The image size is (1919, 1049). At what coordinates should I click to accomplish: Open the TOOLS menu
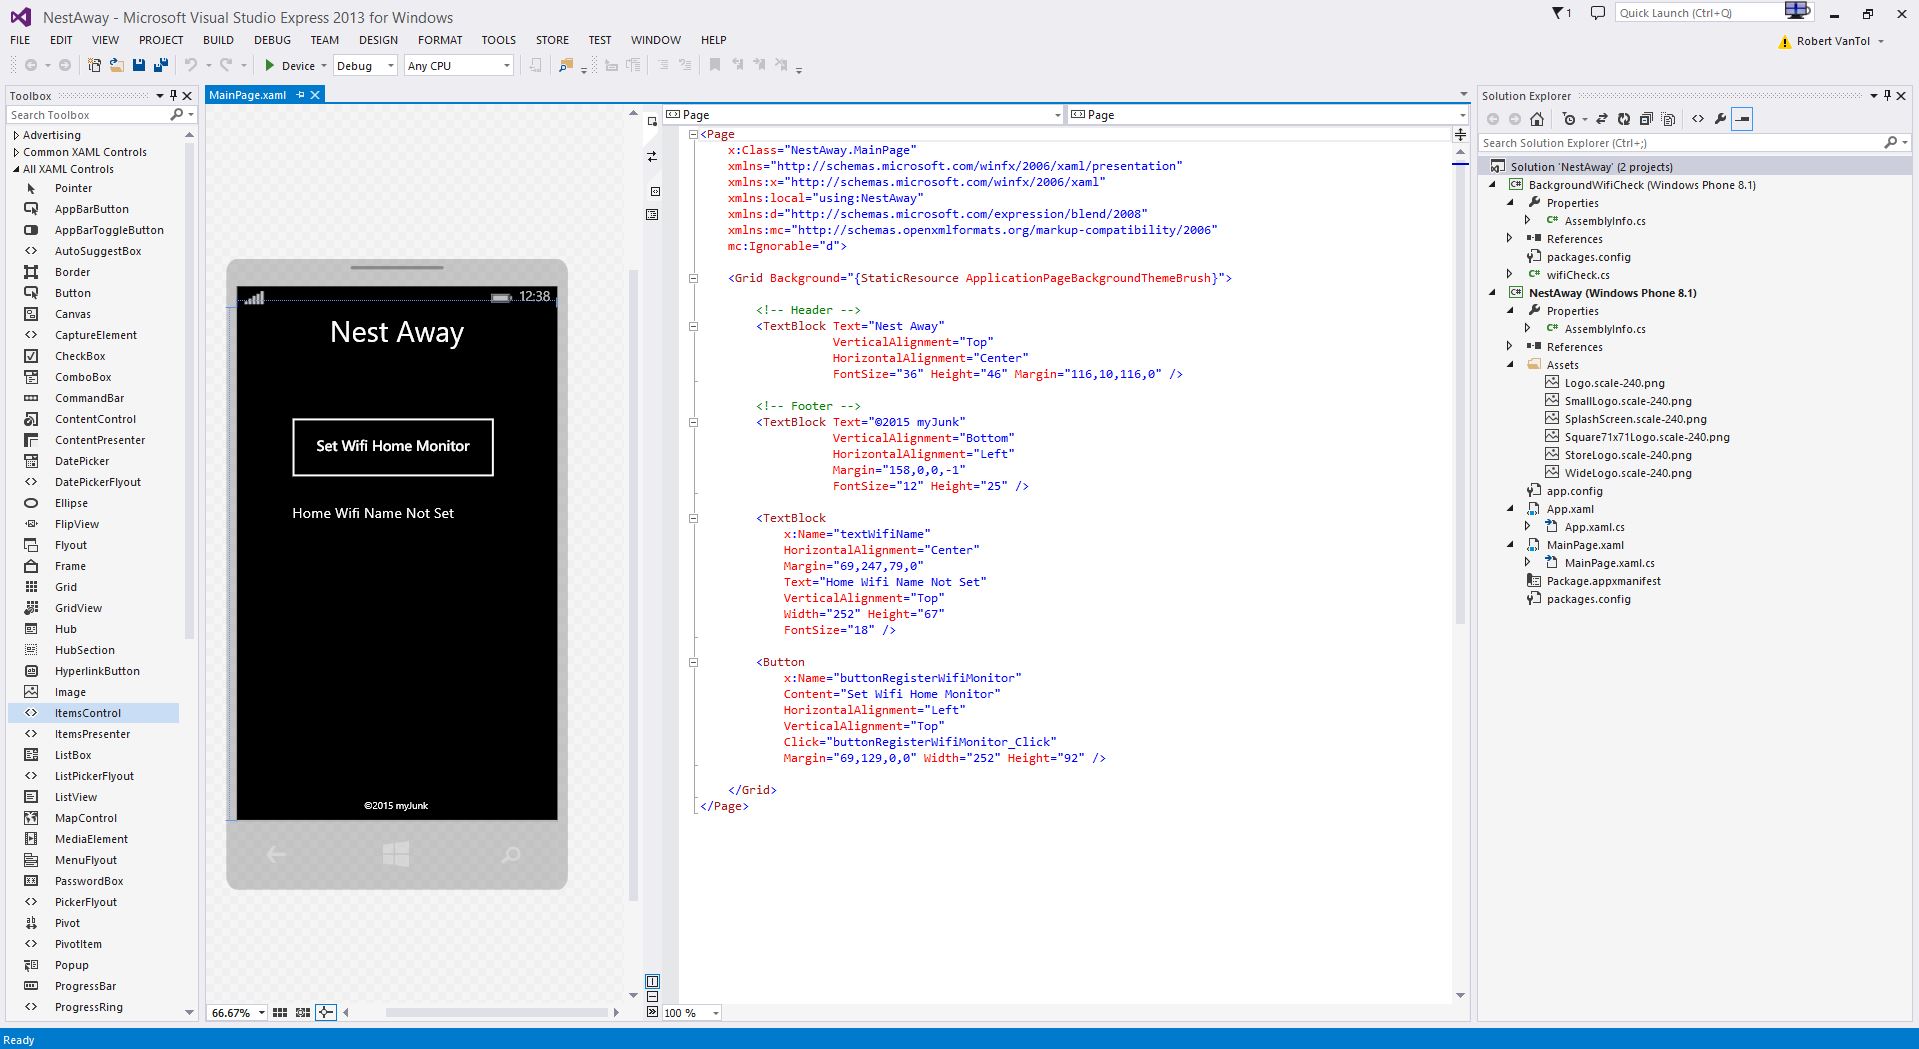point(498,40)
